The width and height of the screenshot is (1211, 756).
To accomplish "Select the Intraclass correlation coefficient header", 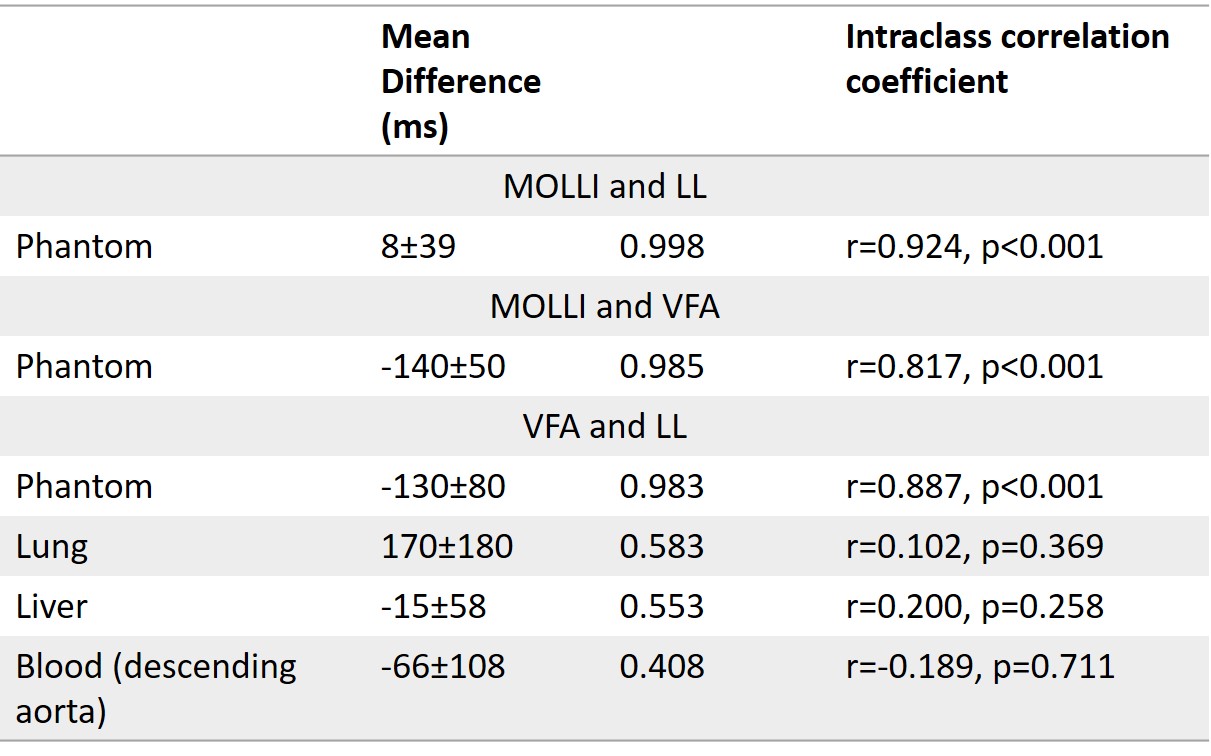I will click(1006, 59).
